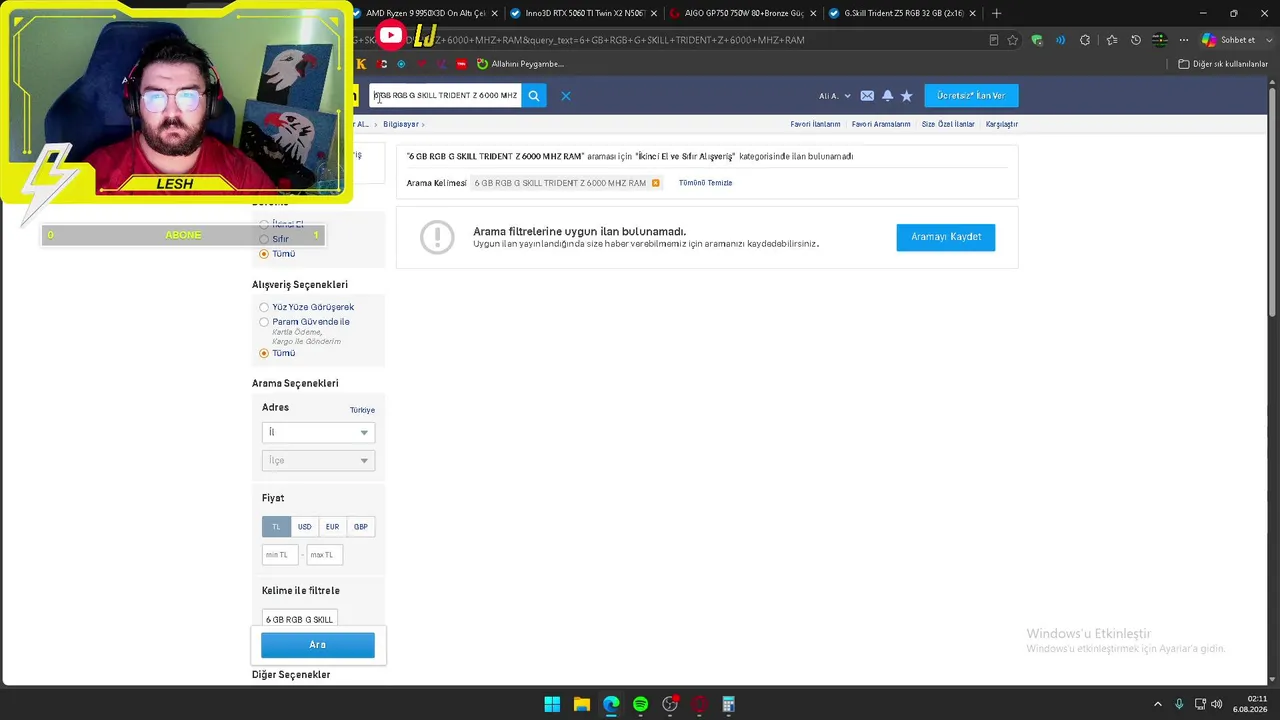This screenshot has height=720, width=1280.
Task: Click the max TL price field
Action: pos(325,555)
